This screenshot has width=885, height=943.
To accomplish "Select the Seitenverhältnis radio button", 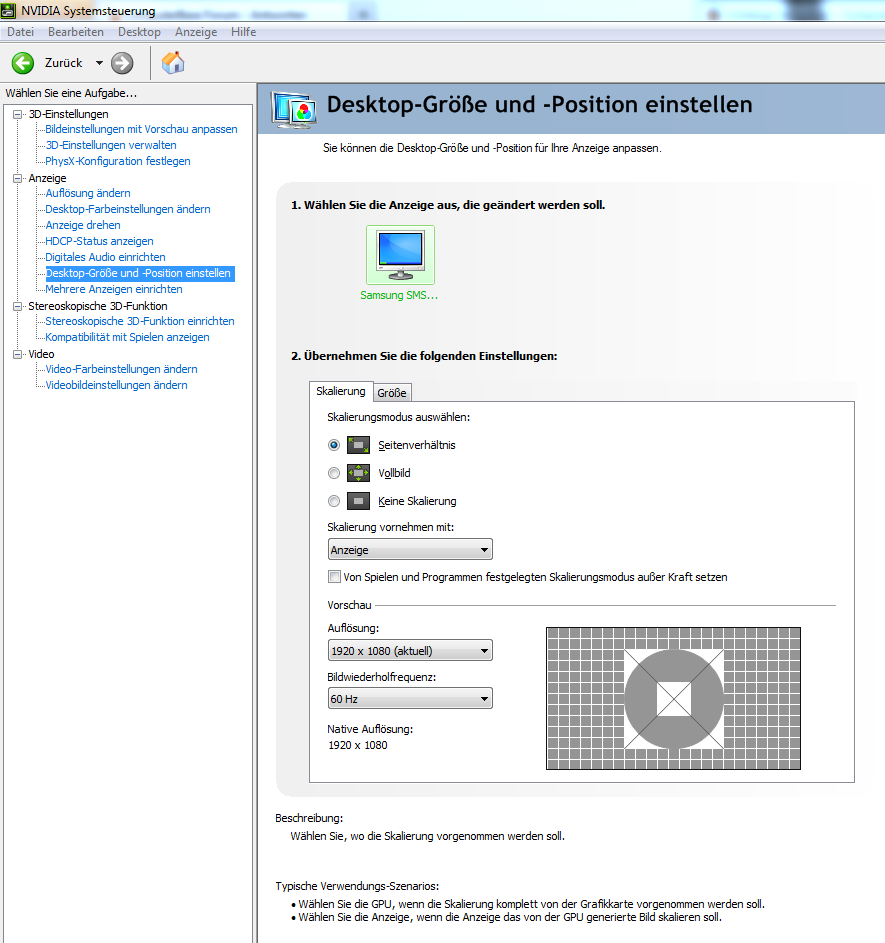I will click(334, 445).
